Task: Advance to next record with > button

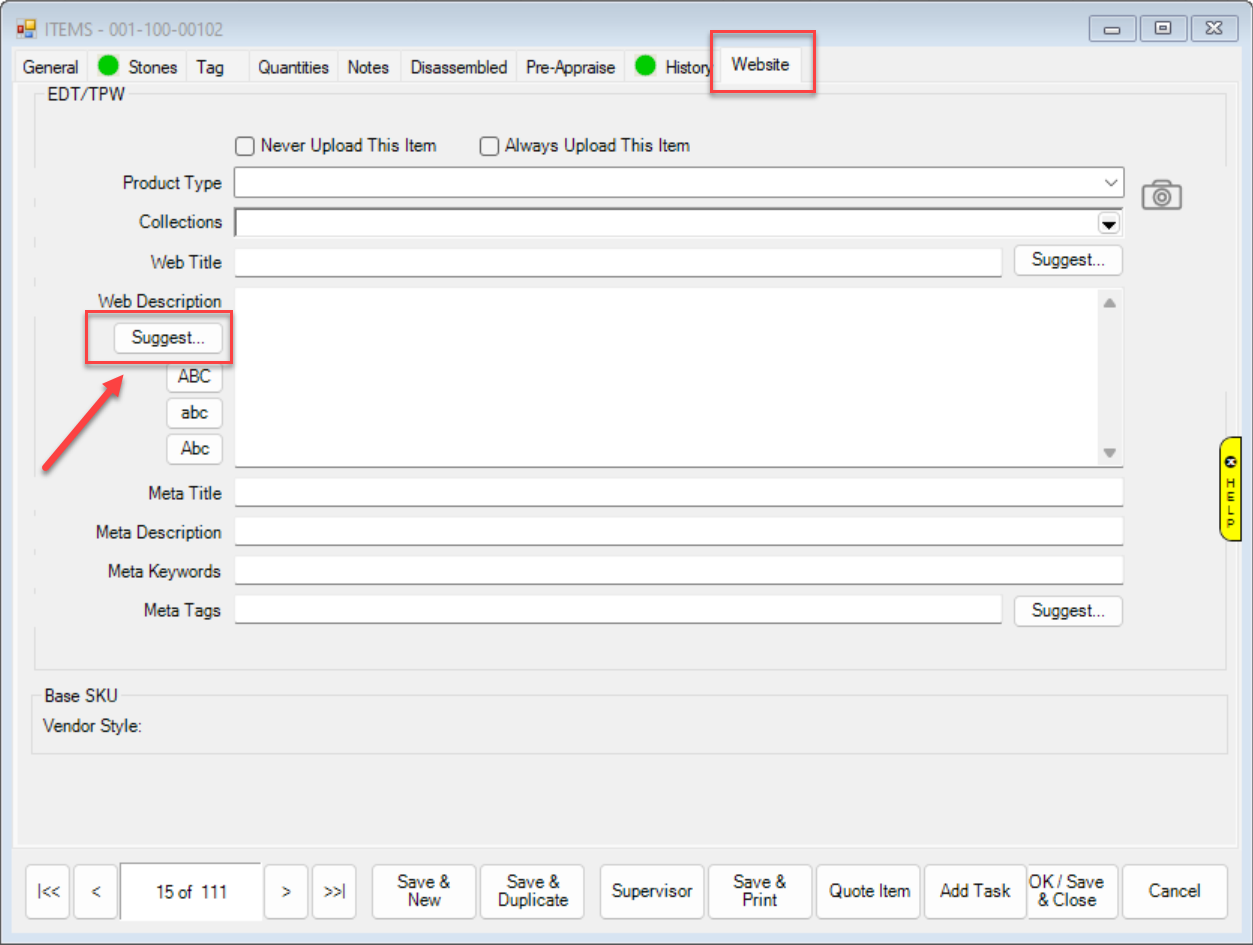Action: 286,891
